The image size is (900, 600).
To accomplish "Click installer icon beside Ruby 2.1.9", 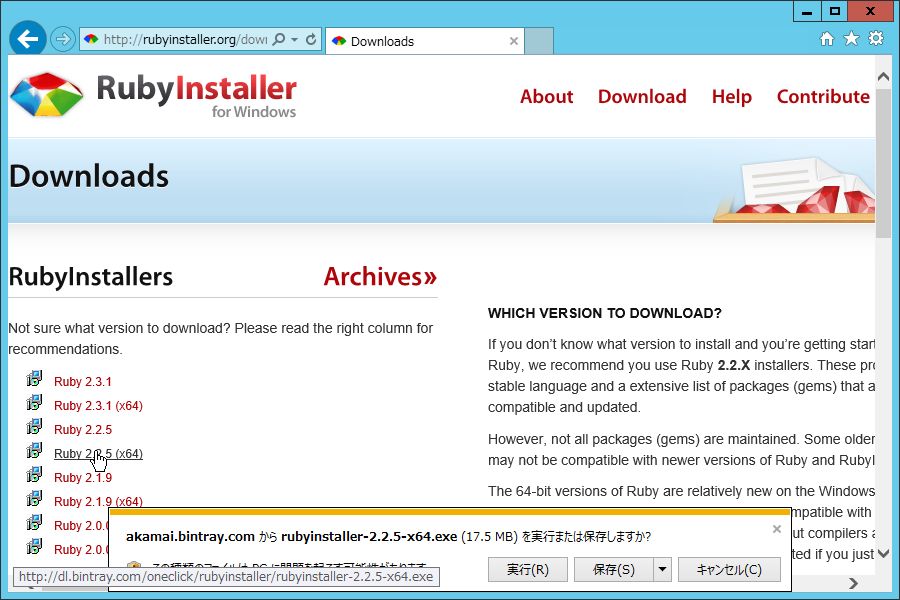I will click(x=34, y=474).
